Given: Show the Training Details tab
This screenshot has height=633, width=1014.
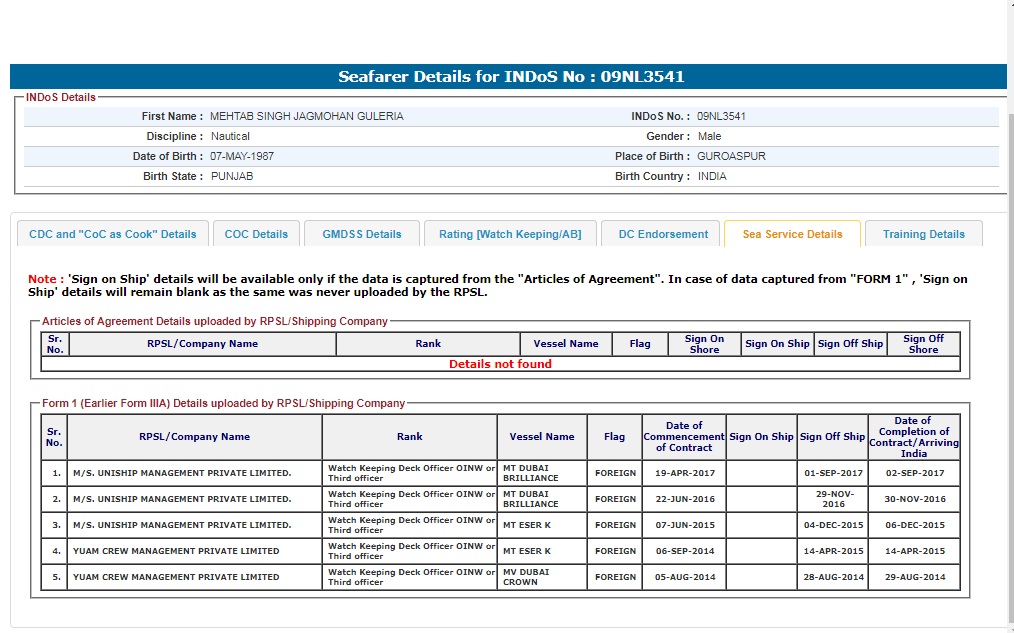Looking at the screenshot, I should click(x=923, y=234).
